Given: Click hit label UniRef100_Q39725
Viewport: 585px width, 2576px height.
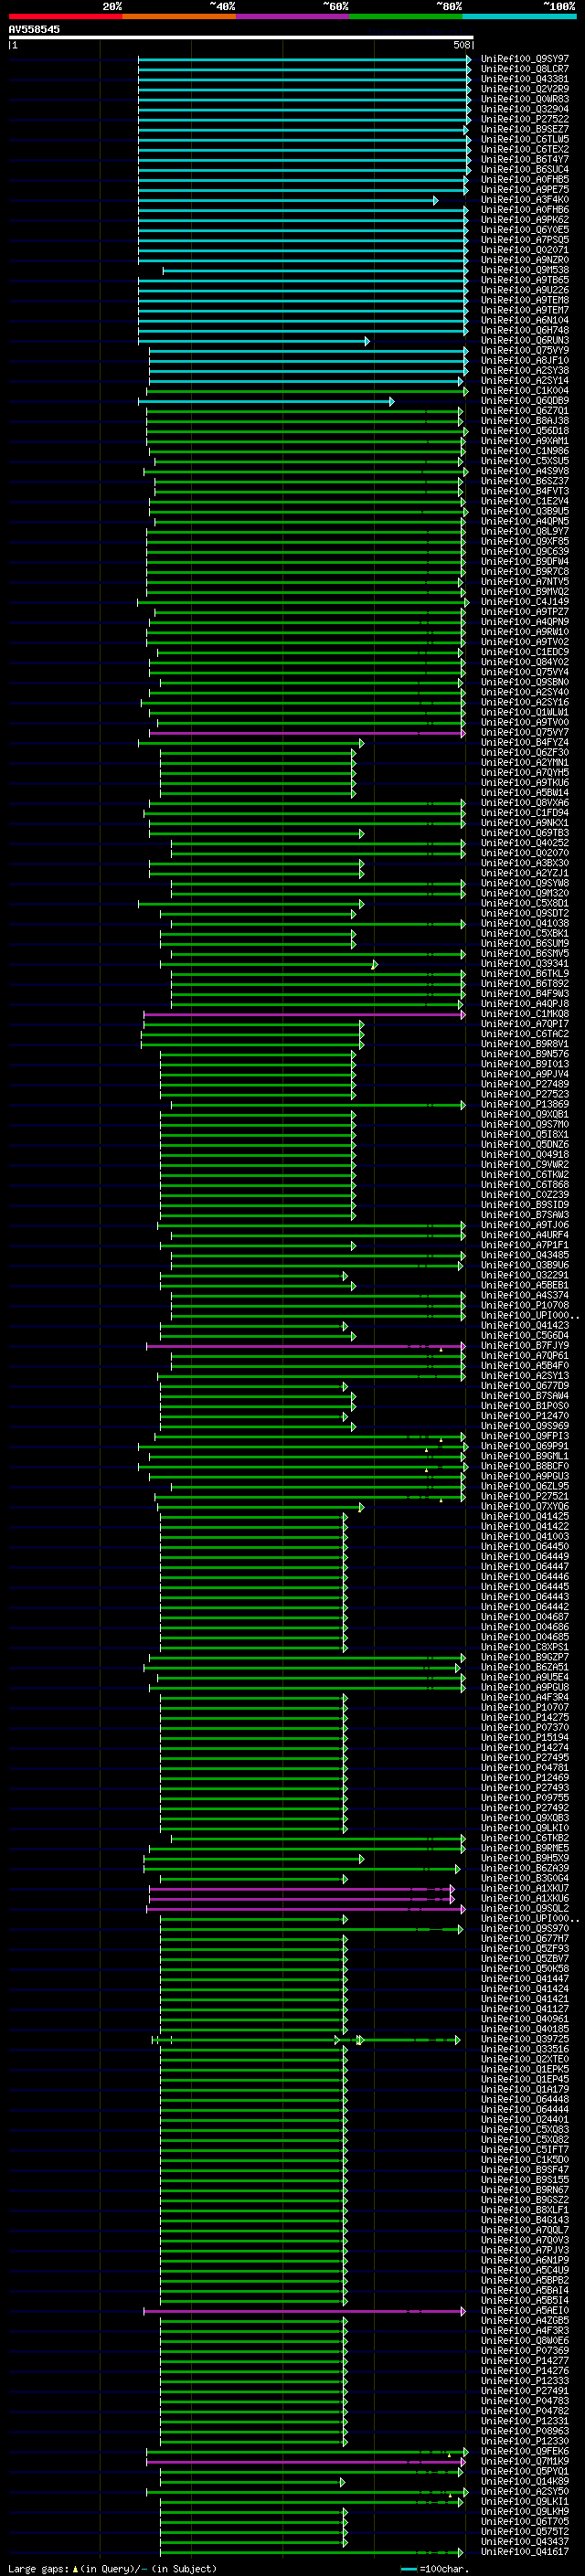Looking at the screenshot, I should 525,2038.
